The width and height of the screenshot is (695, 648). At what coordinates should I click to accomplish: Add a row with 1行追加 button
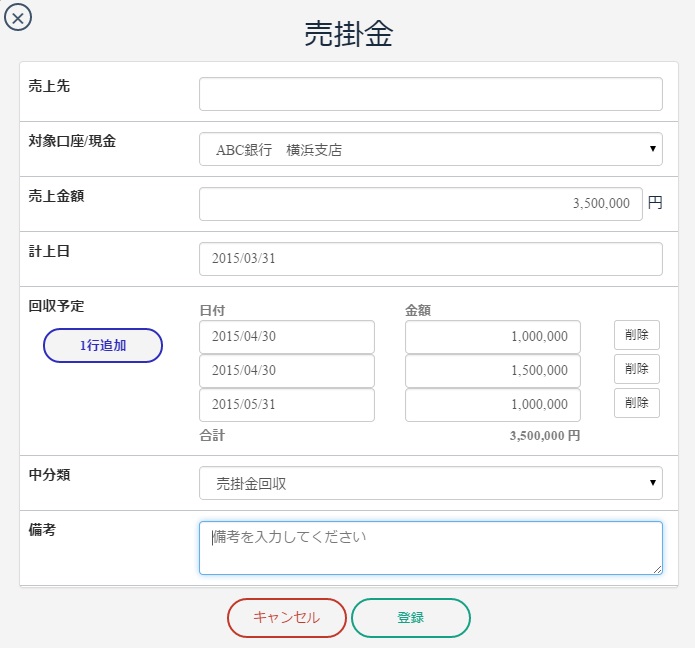pos(103,345)
